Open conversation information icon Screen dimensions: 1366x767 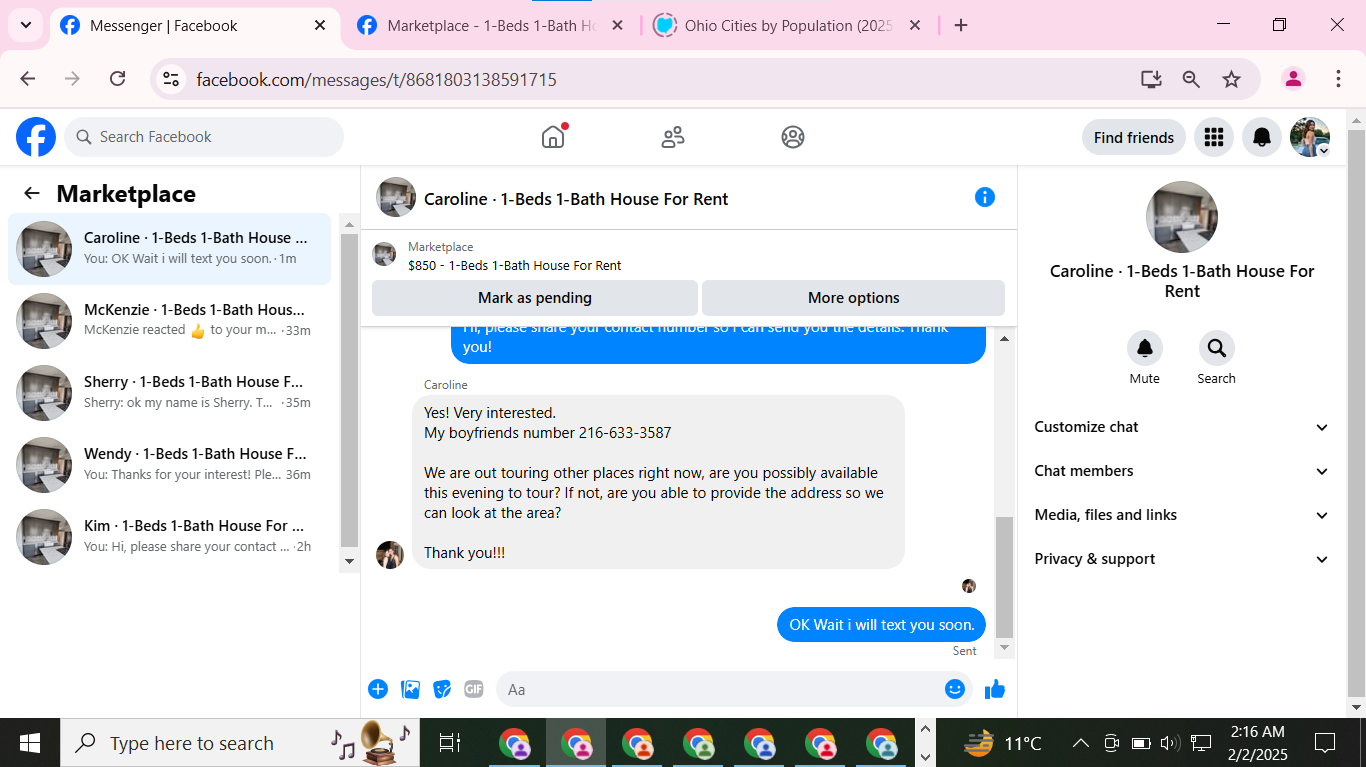pos(985,197)
